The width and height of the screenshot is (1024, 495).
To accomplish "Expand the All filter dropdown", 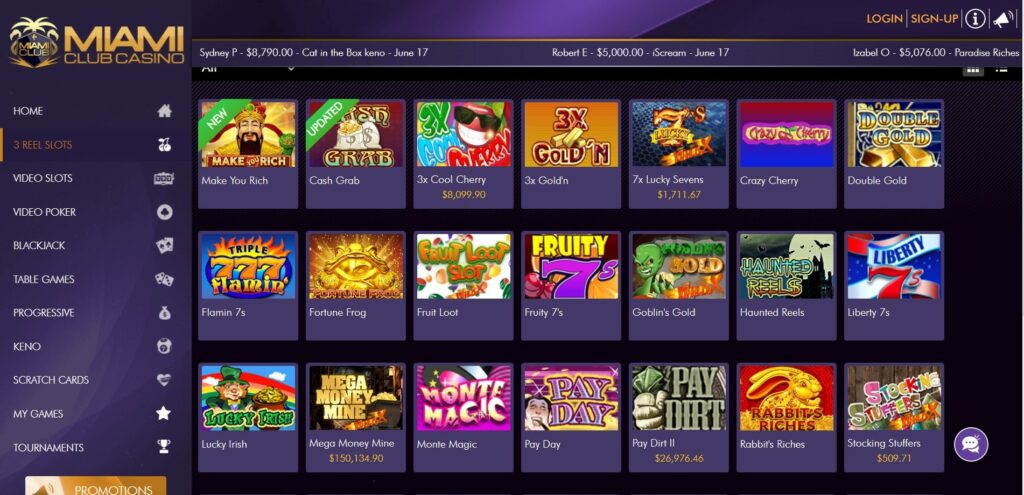I will point(248,68).
